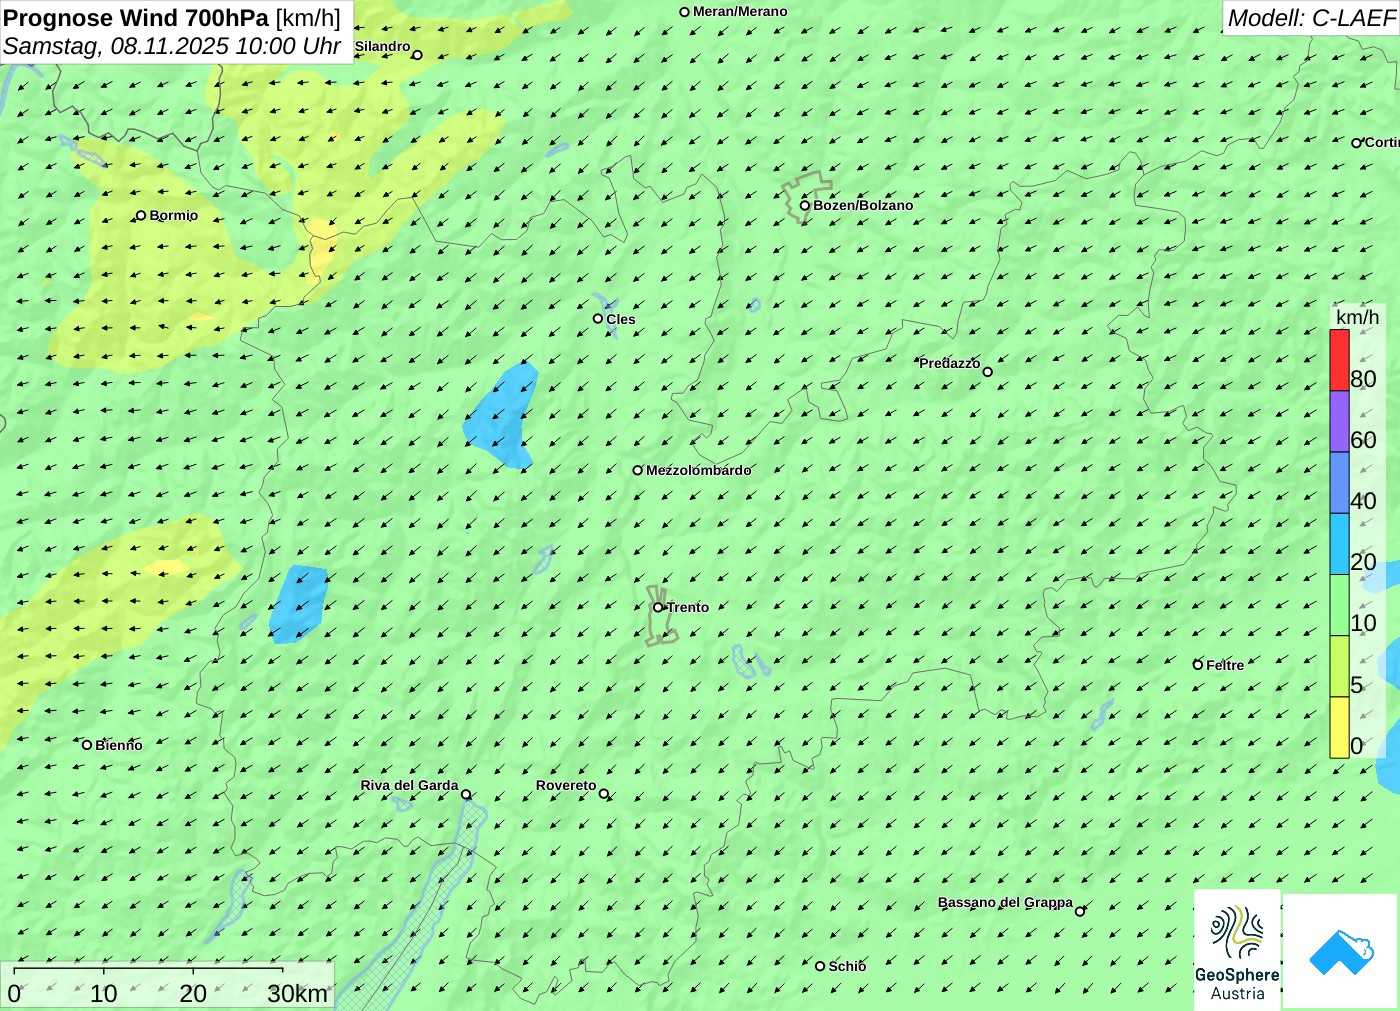Select the Bassano del Grappa marker
This screenshot has height=1011, width=1400.
click(x=1080, y=911)
